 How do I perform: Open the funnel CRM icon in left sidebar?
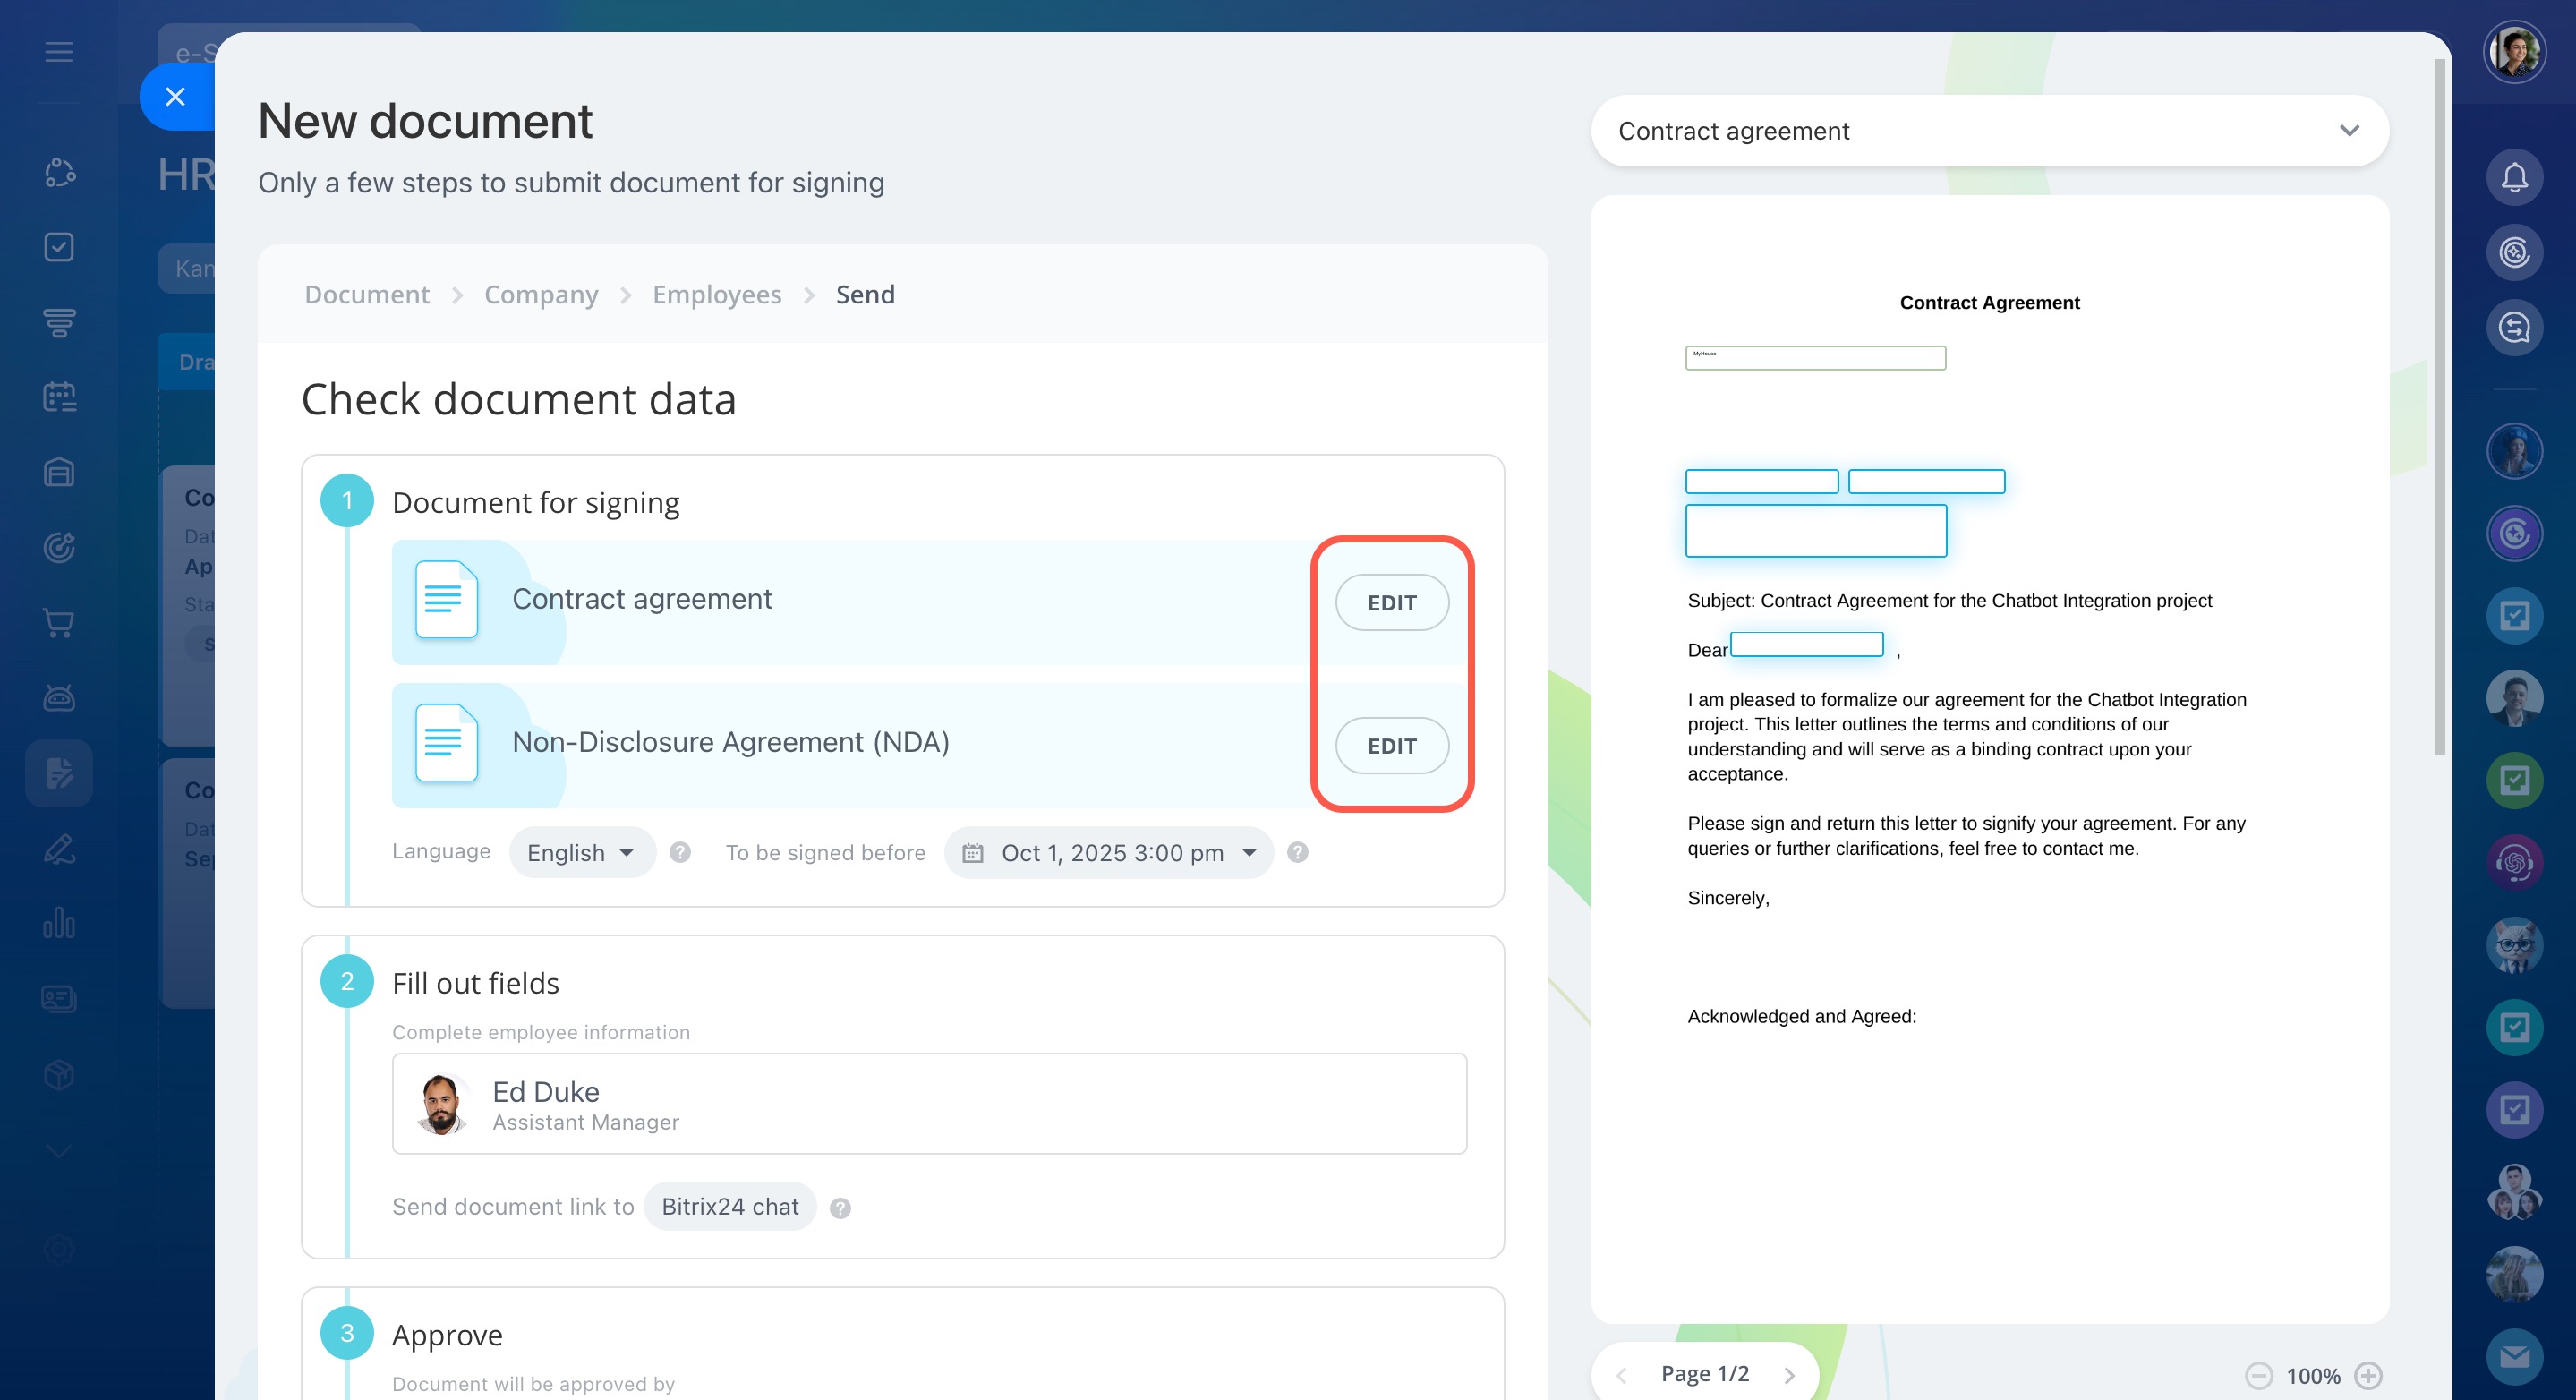[59, 322]
